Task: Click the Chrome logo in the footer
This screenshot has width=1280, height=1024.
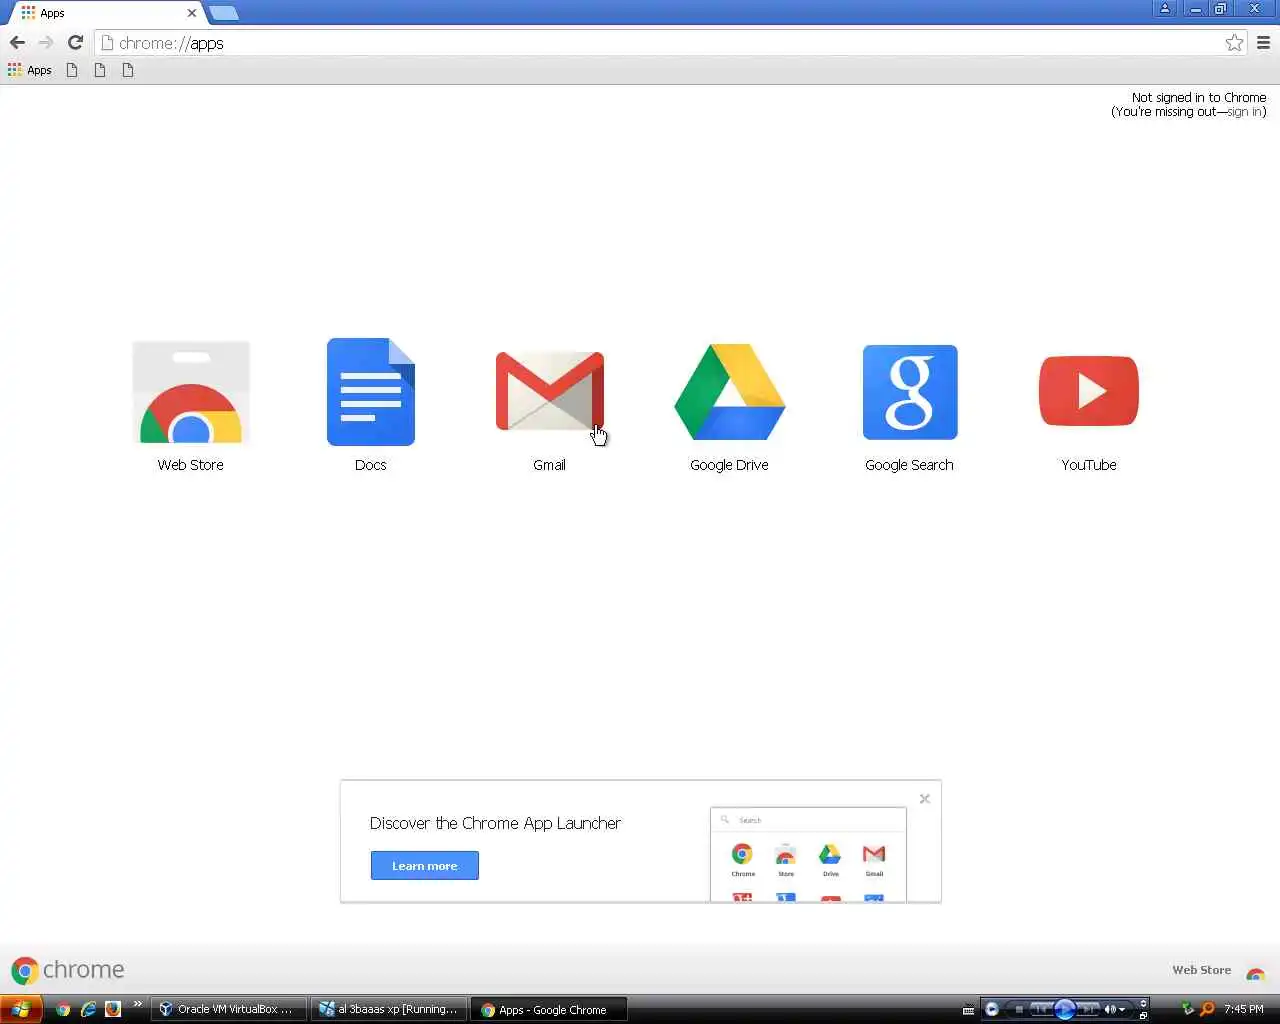Action: (67, 970)
